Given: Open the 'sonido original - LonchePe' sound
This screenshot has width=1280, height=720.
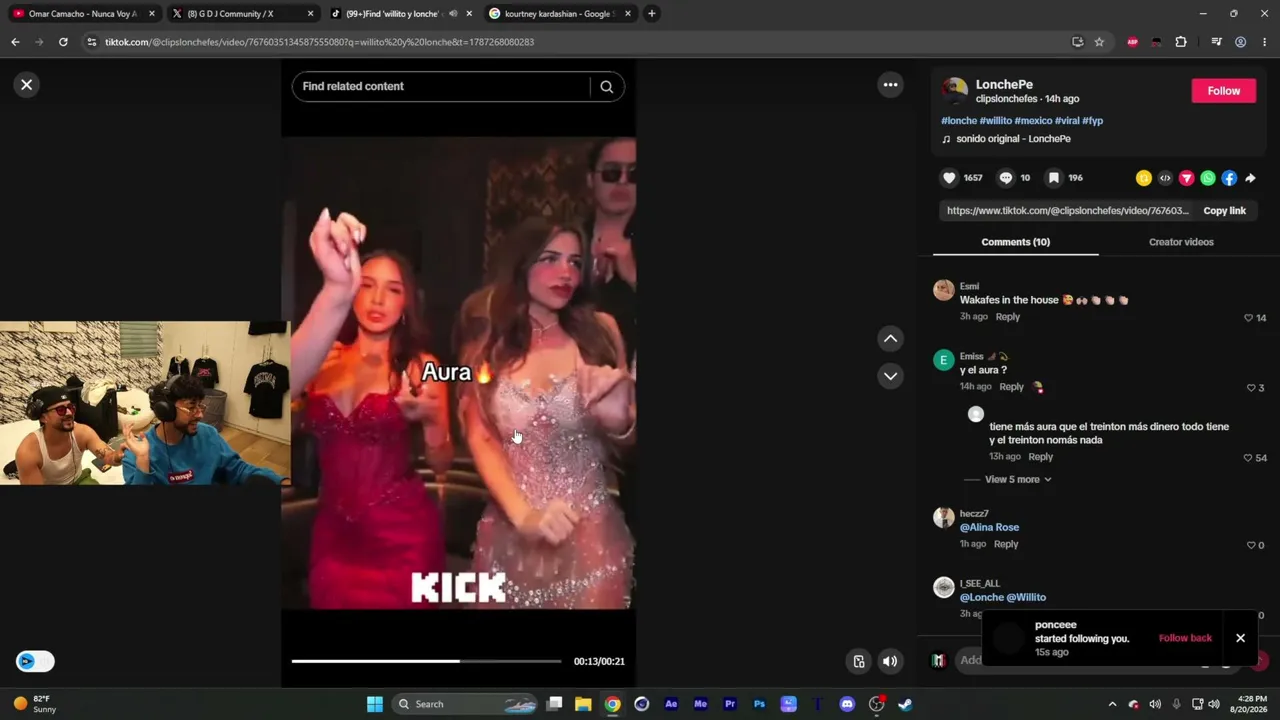Looking at the screenshot, I should tap(1013, 139).
